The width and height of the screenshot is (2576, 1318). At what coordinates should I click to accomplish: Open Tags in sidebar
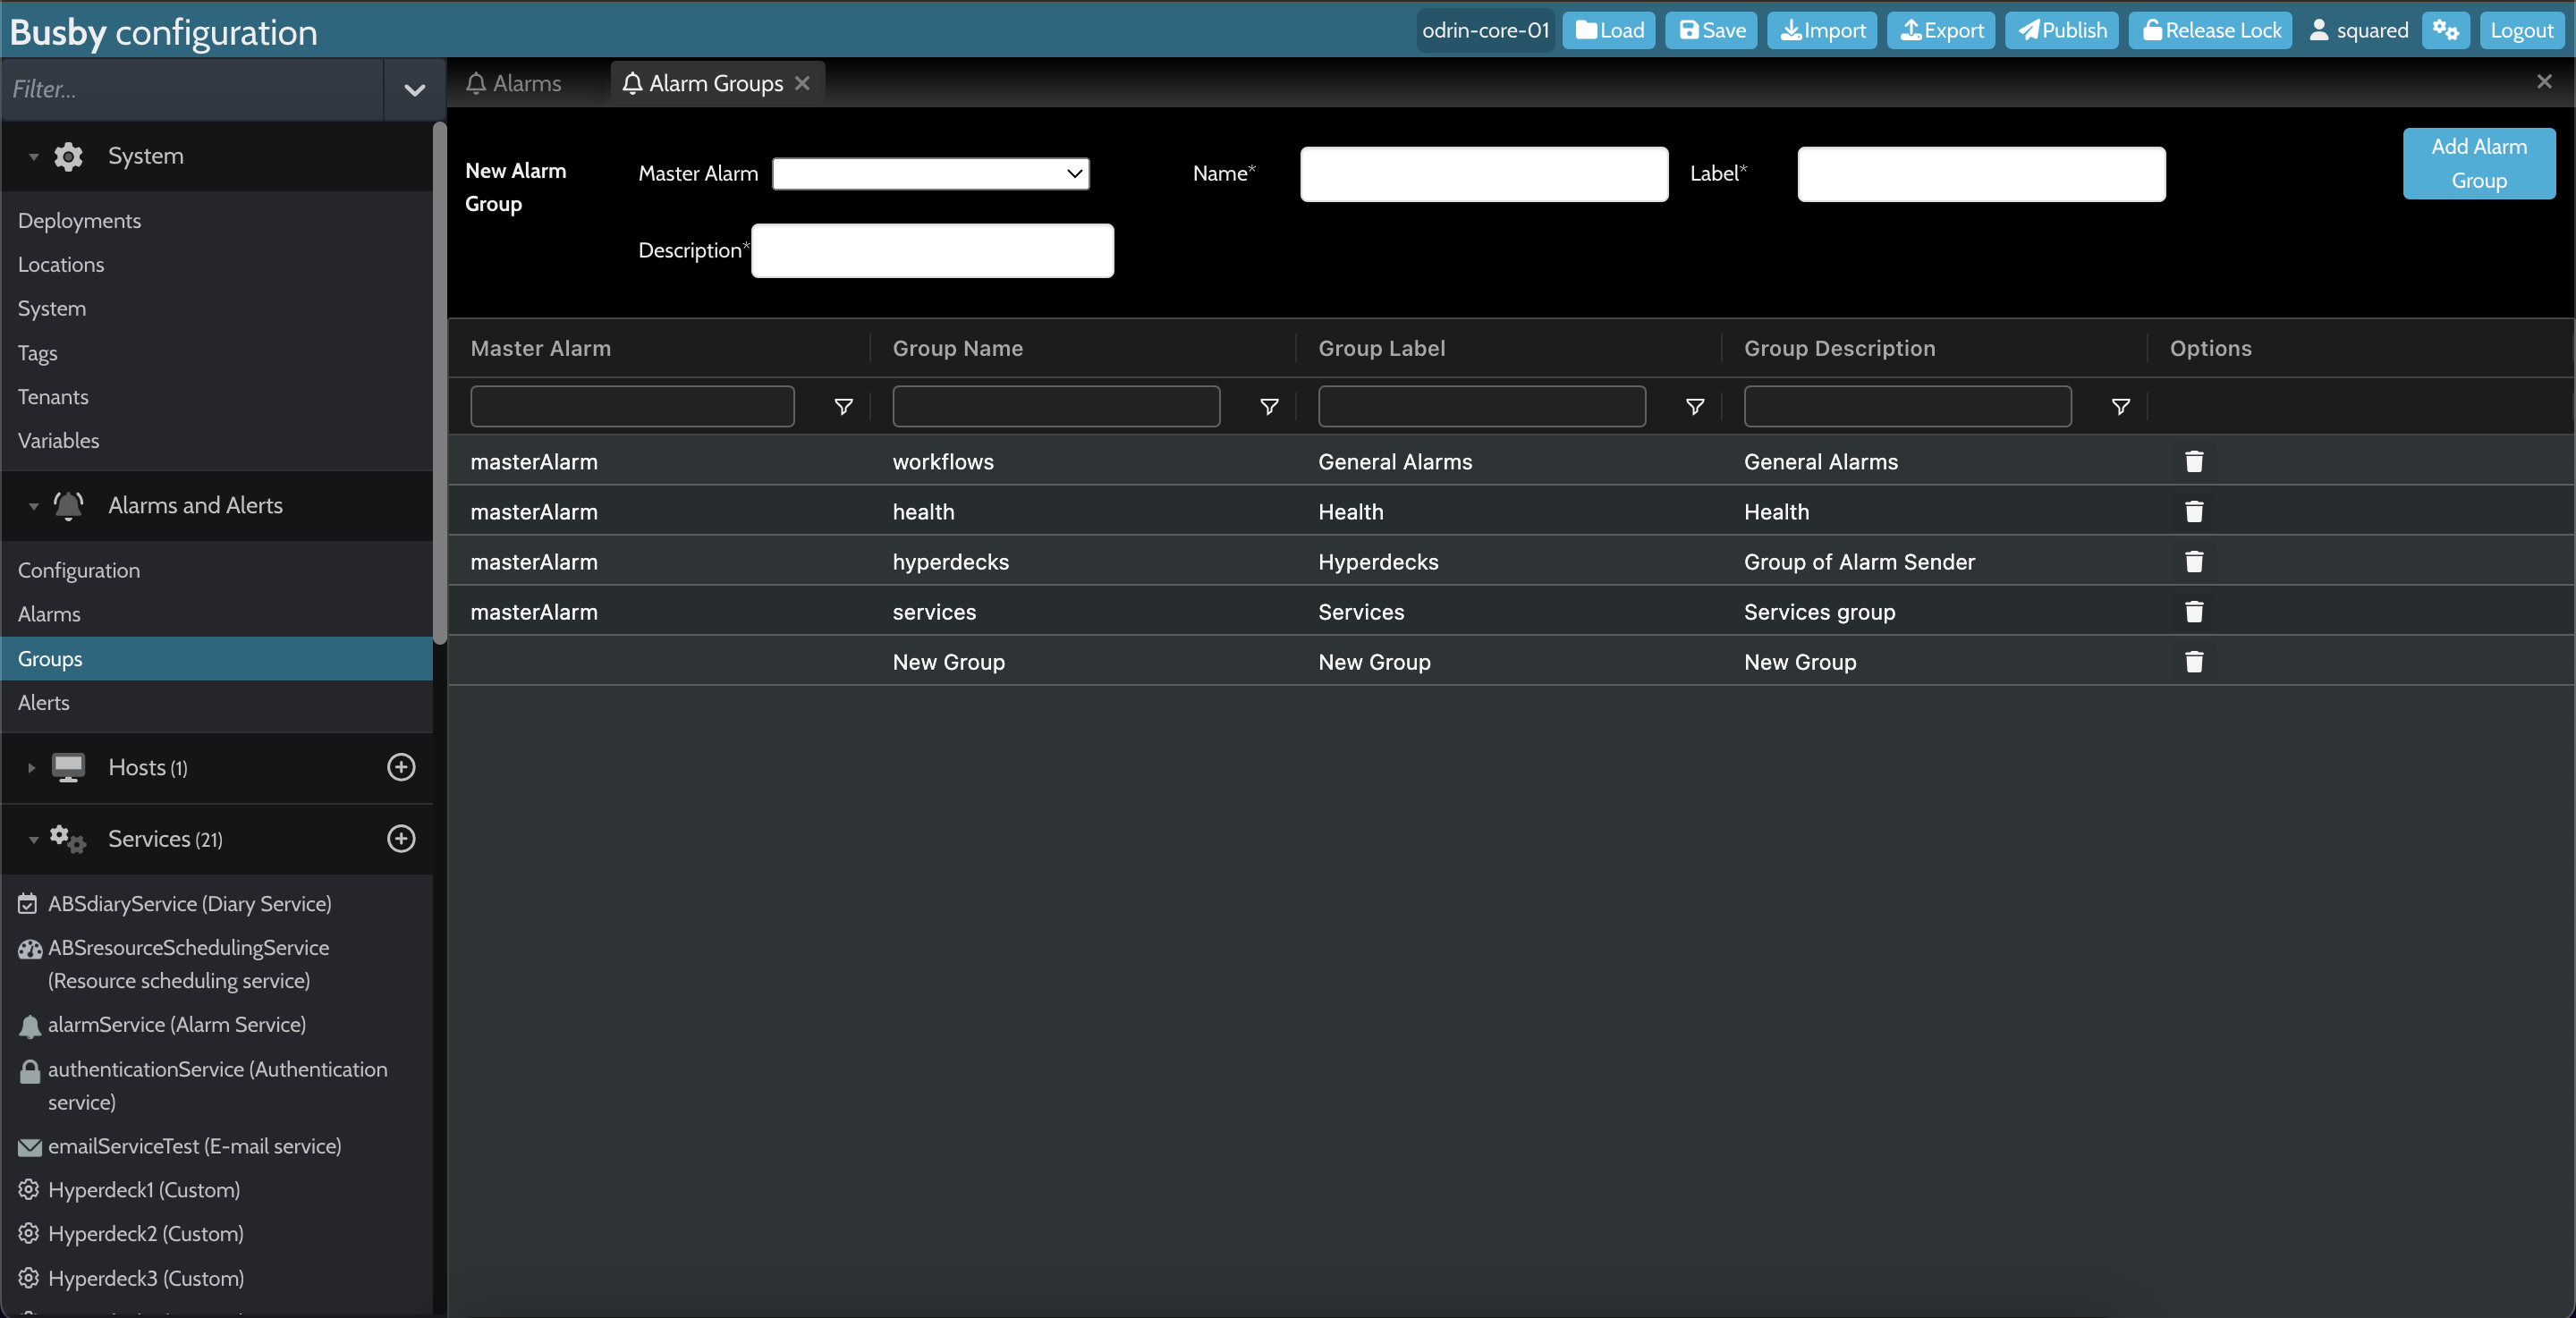click(38, 353)
